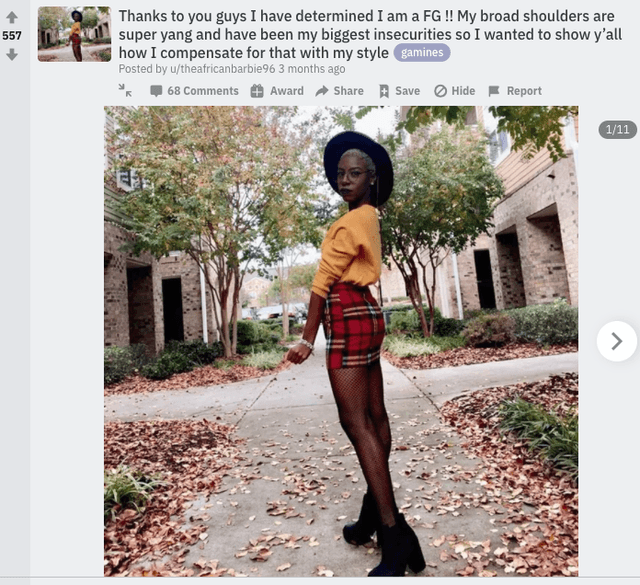Open the 68 Comments link

[194, 91]
